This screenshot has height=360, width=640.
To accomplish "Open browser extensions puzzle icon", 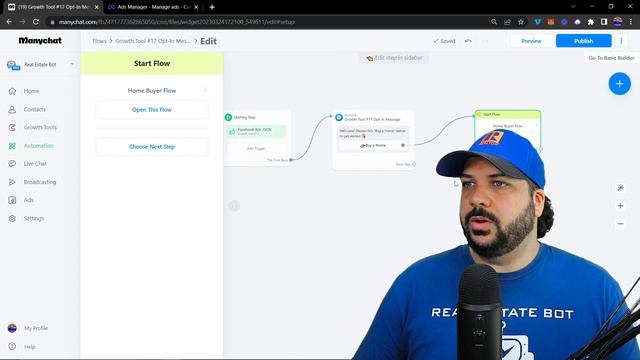I will click(x=591, y=22).
